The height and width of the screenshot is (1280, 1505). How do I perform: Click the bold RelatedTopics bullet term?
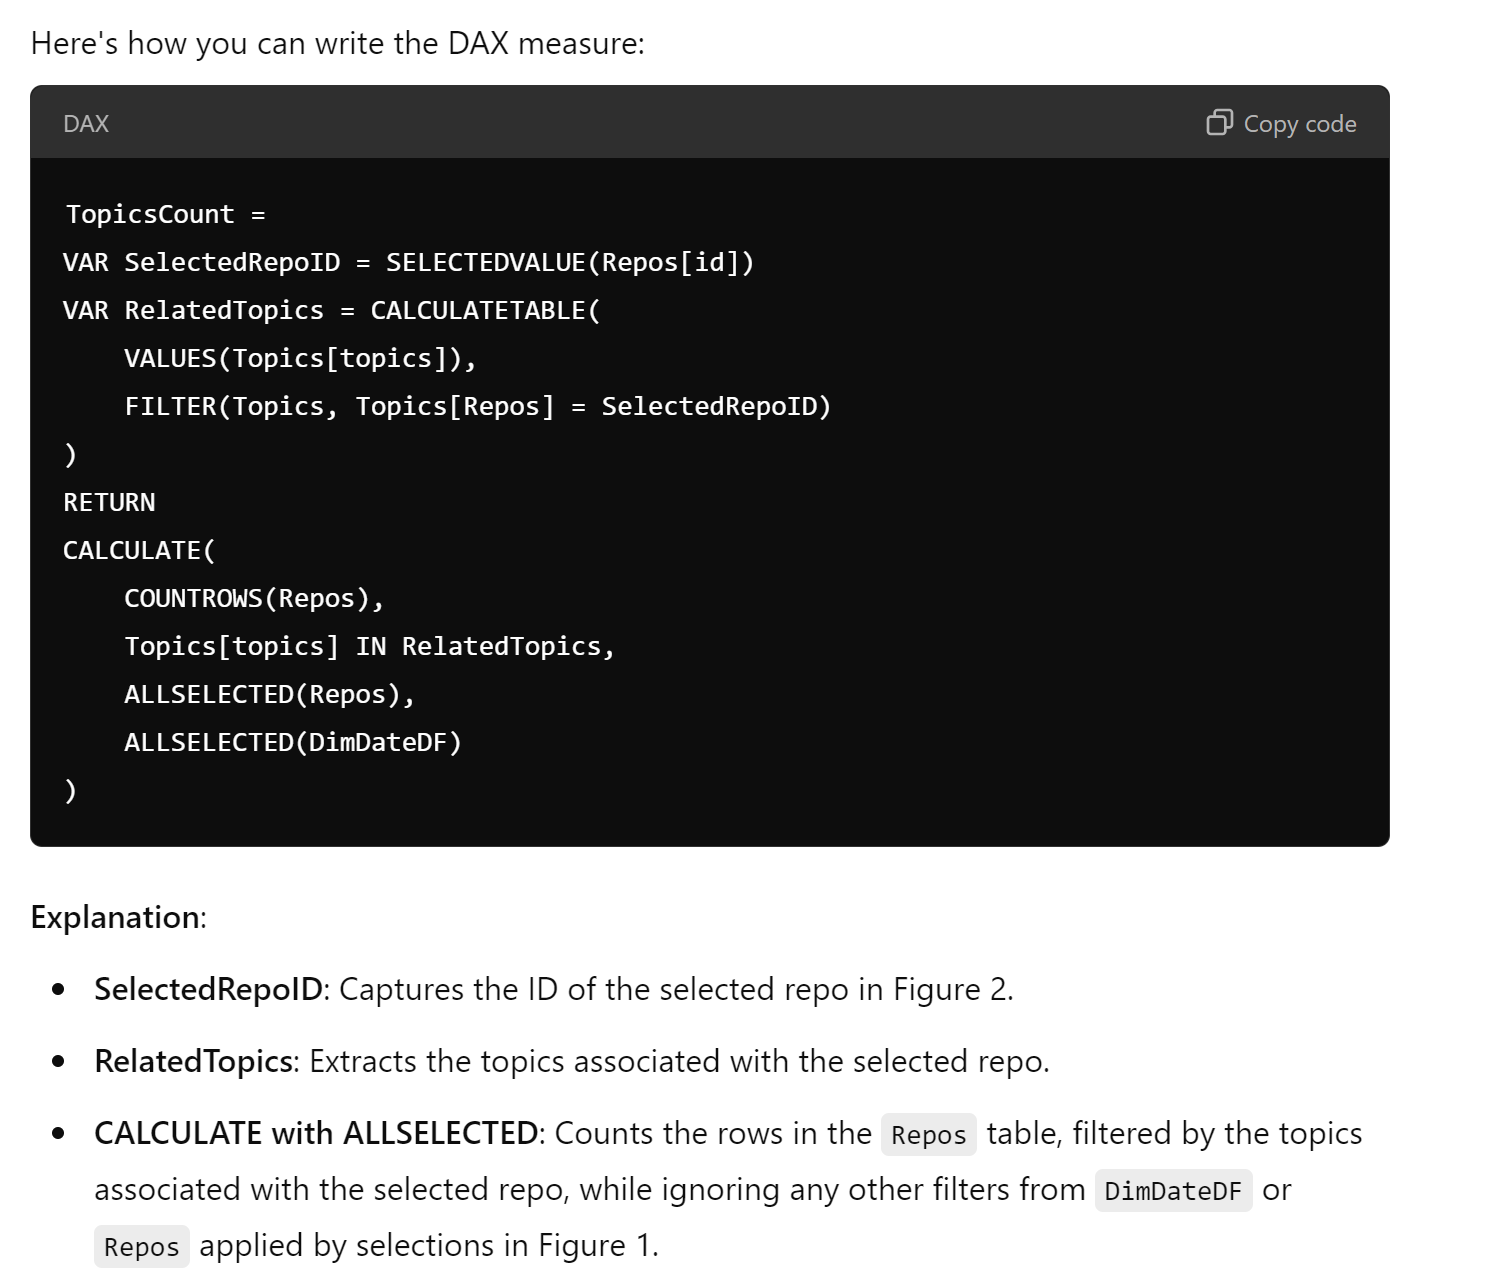[x=193, y=1061]
